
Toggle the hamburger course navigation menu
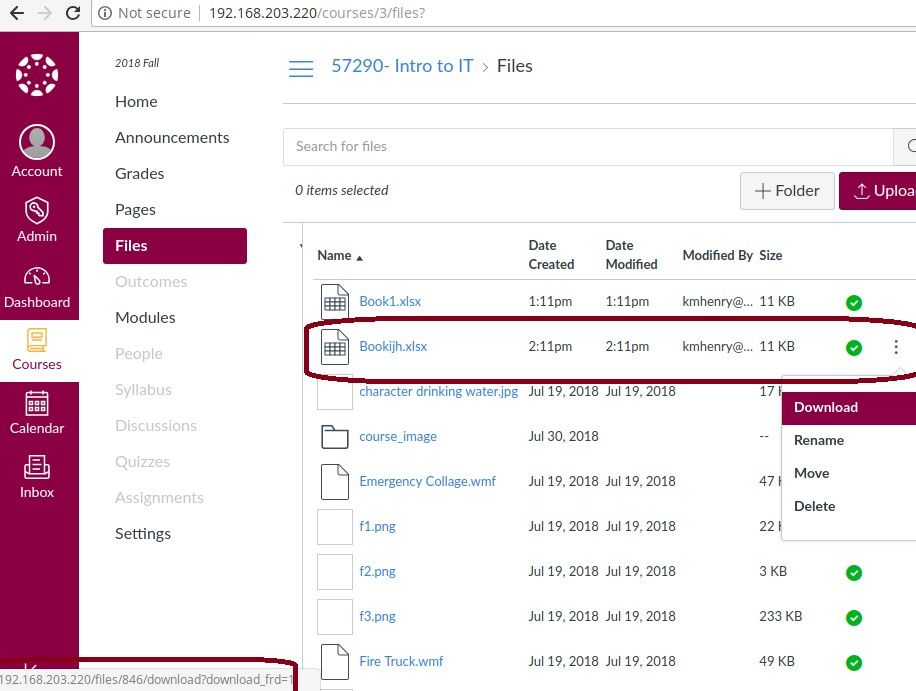301,68
